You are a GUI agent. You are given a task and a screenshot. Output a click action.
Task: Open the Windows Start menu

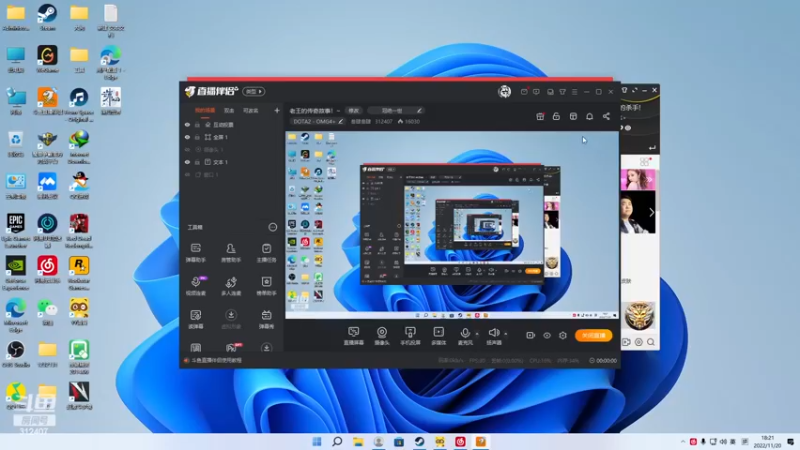[317, 441]
